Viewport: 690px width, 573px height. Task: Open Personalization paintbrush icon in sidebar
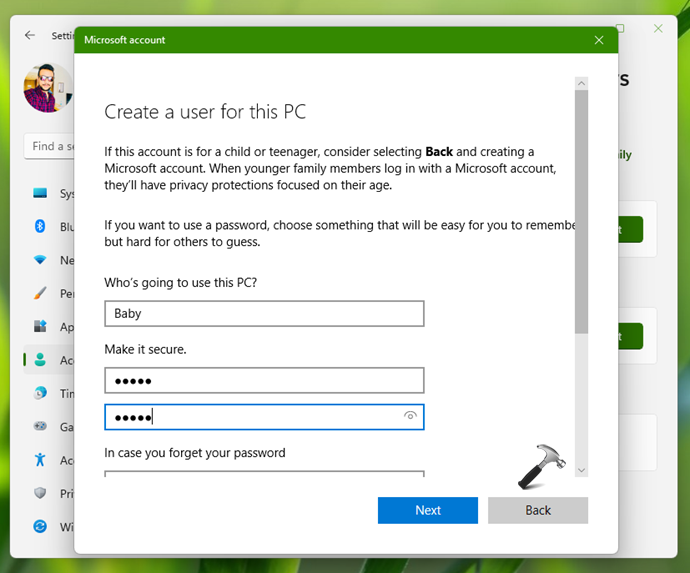40,293
